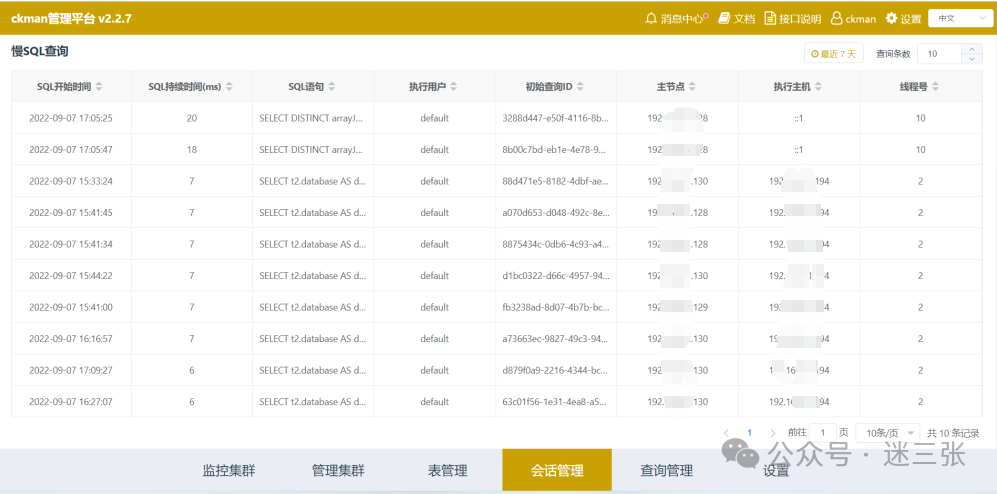Click SQL duration value 20
997x494 pixels.
pos(191,118)
